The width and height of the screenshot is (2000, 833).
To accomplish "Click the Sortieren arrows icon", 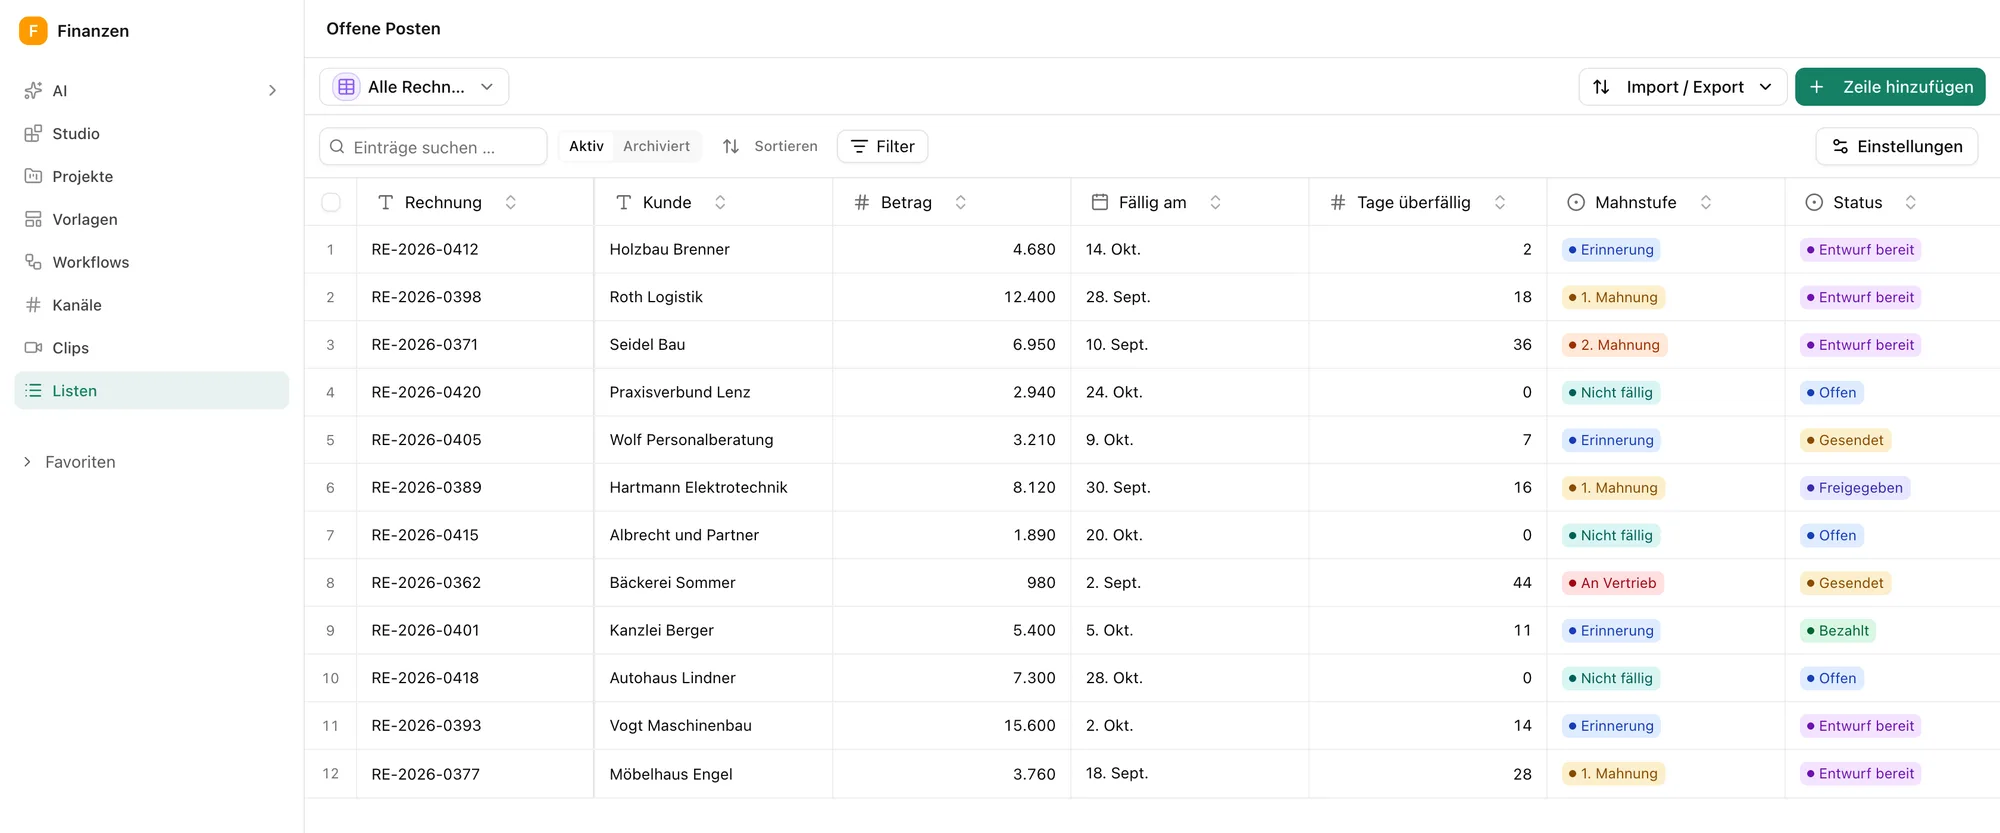I will pos(731,147).
